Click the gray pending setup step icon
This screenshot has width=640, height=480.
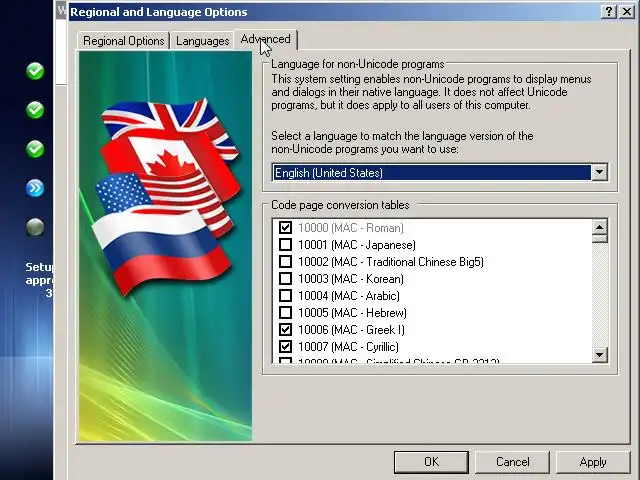click(x=35, y=227)
